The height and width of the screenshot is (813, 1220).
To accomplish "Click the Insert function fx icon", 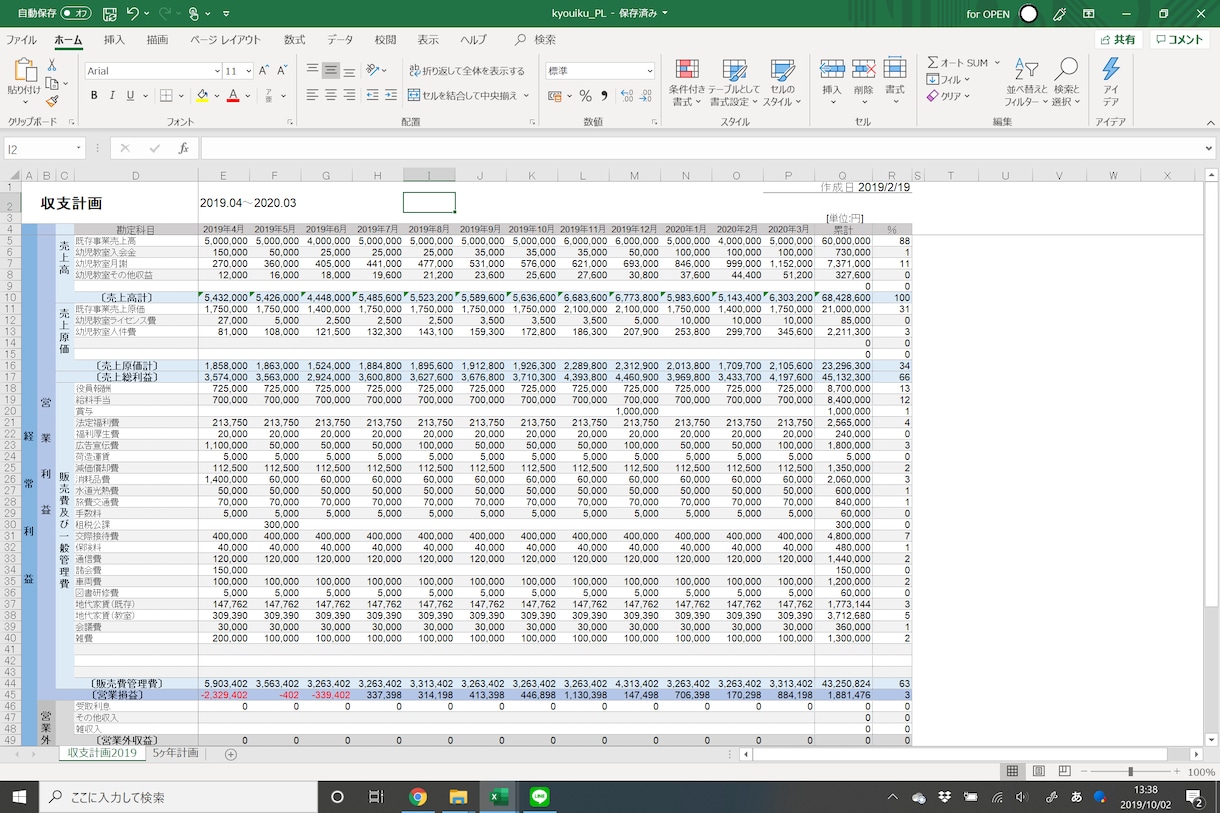I will point(183,148).
